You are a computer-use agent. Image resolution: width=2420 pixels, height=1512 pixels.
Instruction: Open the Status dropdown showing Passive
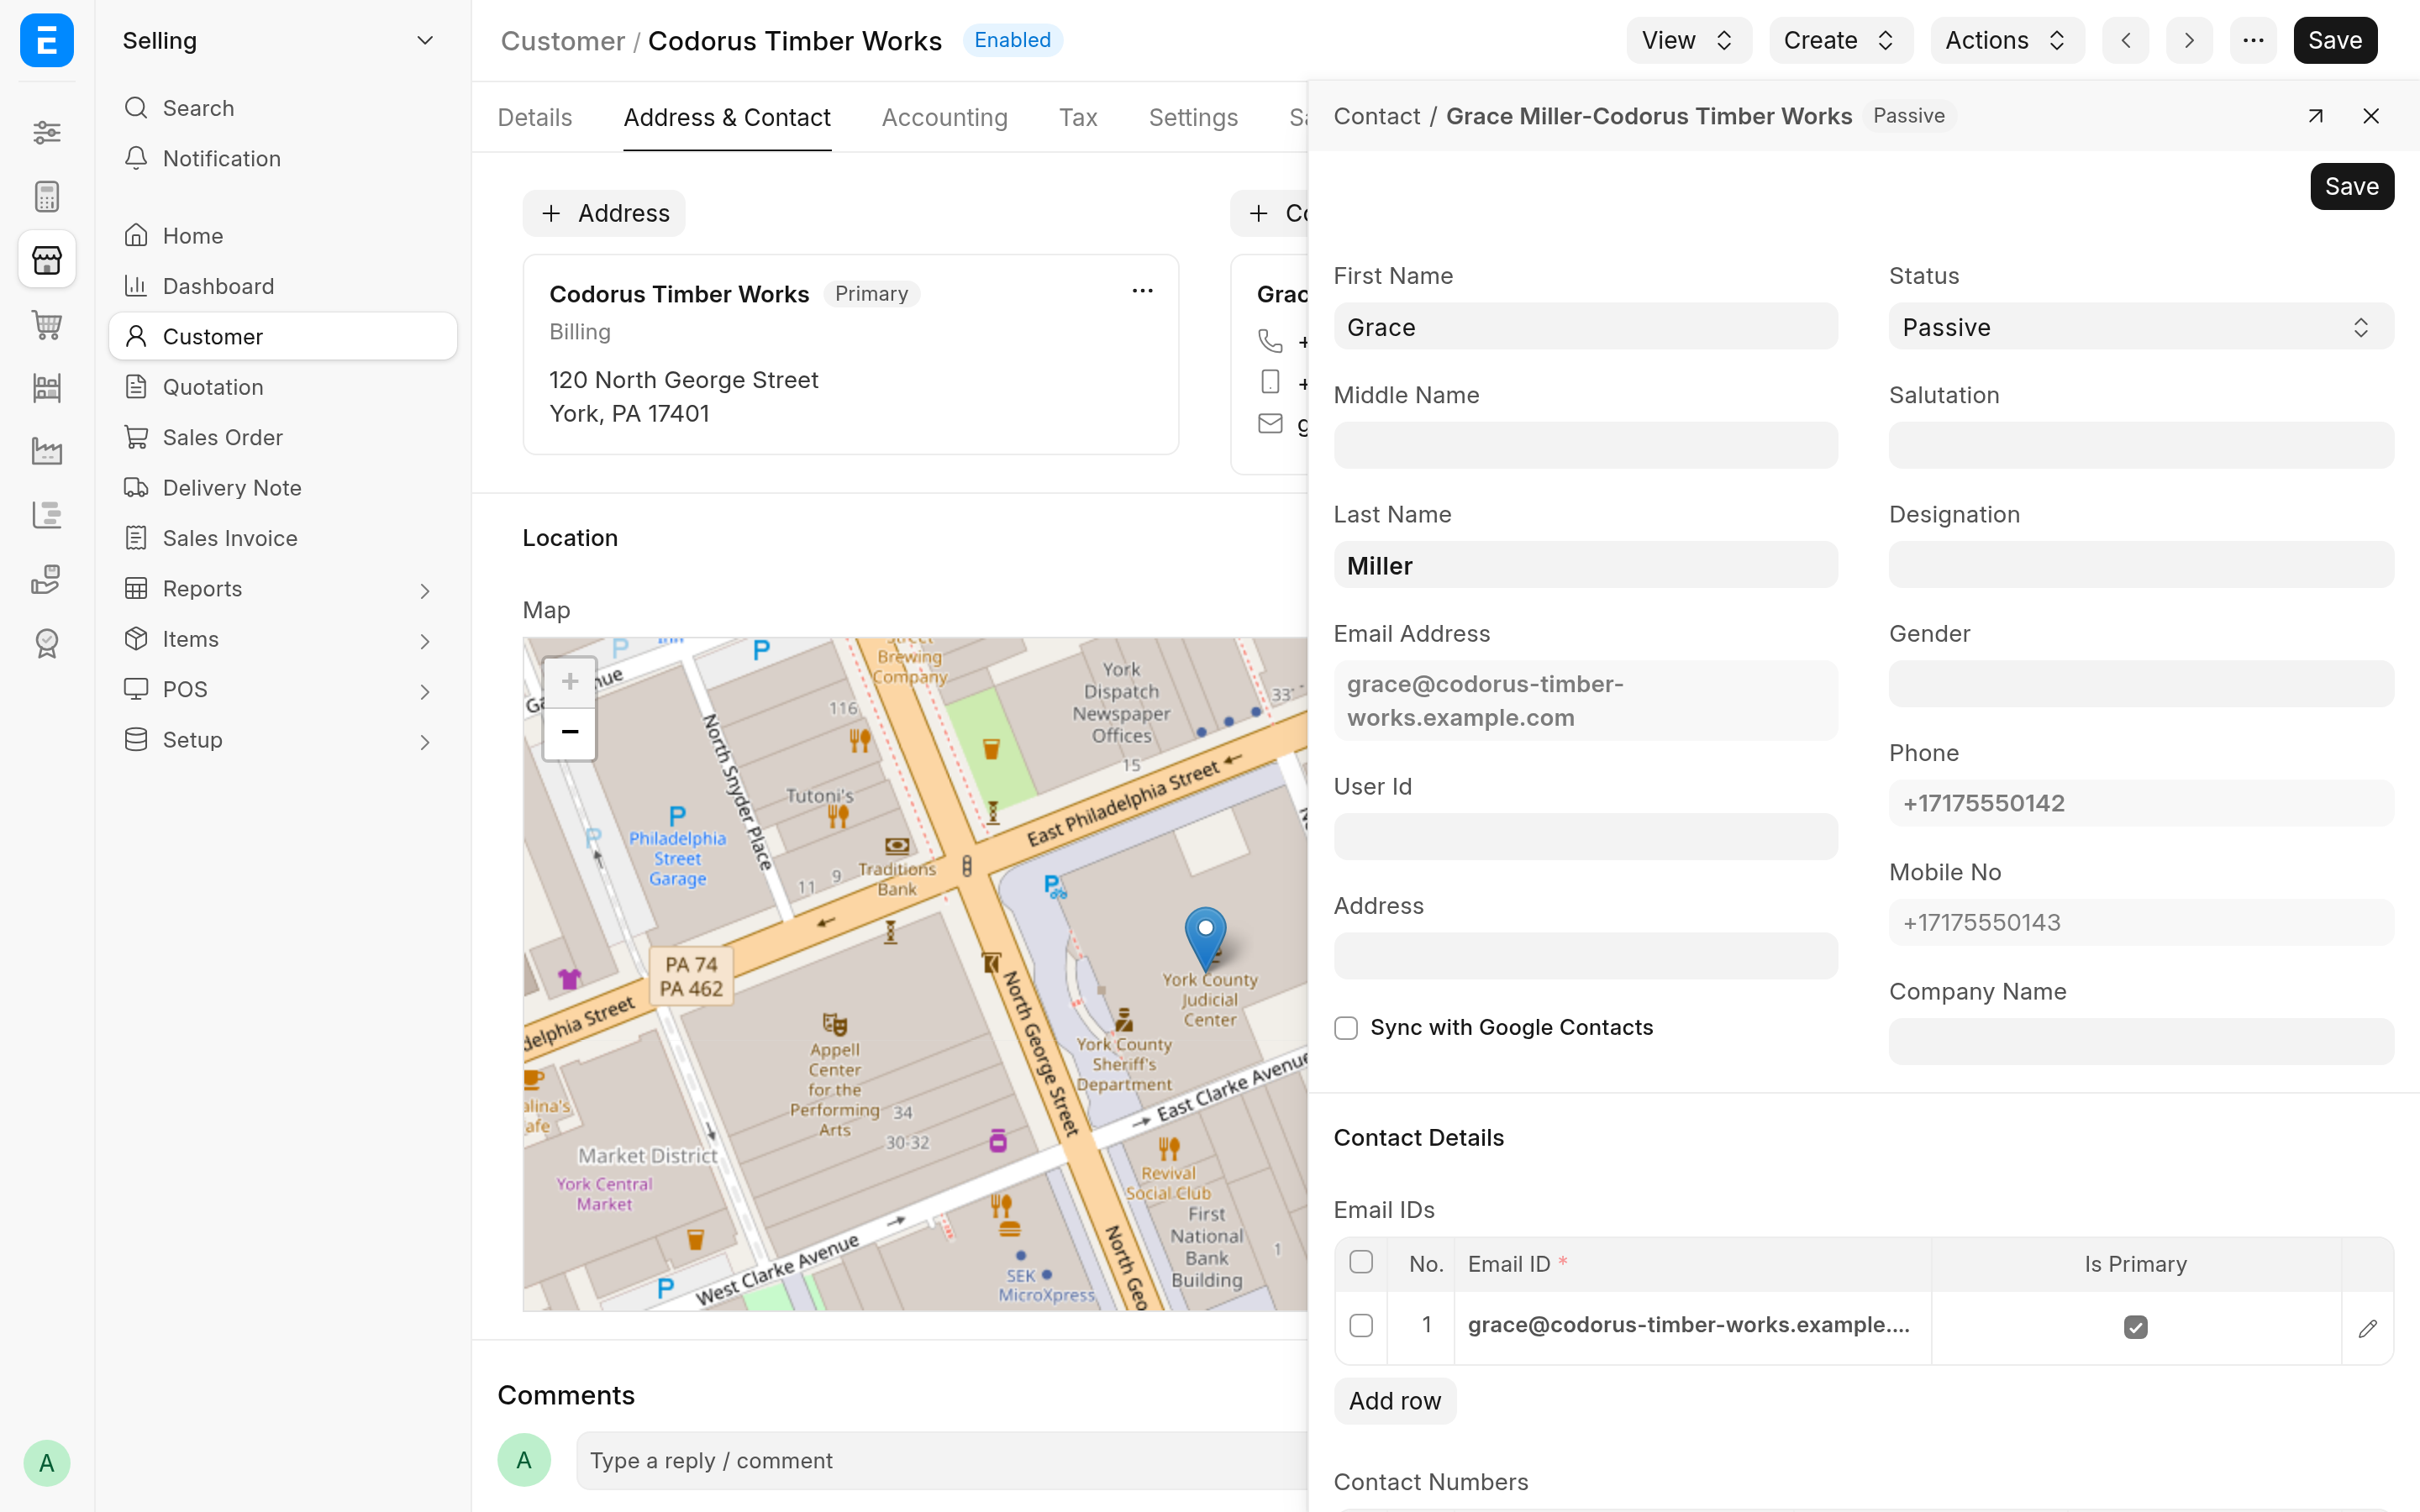2141,327
